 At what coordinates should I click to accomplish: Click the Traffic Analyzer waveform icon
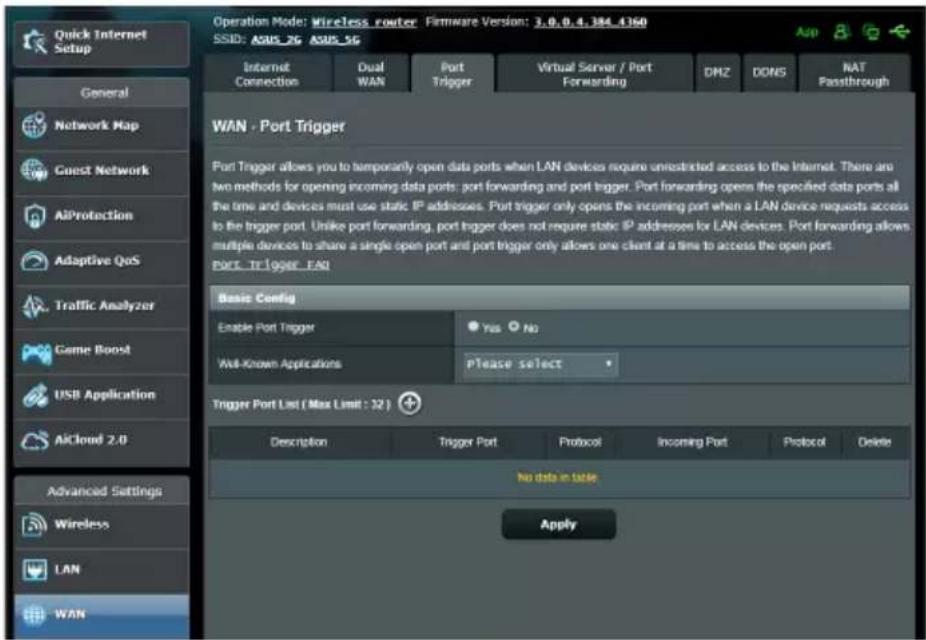34,306
